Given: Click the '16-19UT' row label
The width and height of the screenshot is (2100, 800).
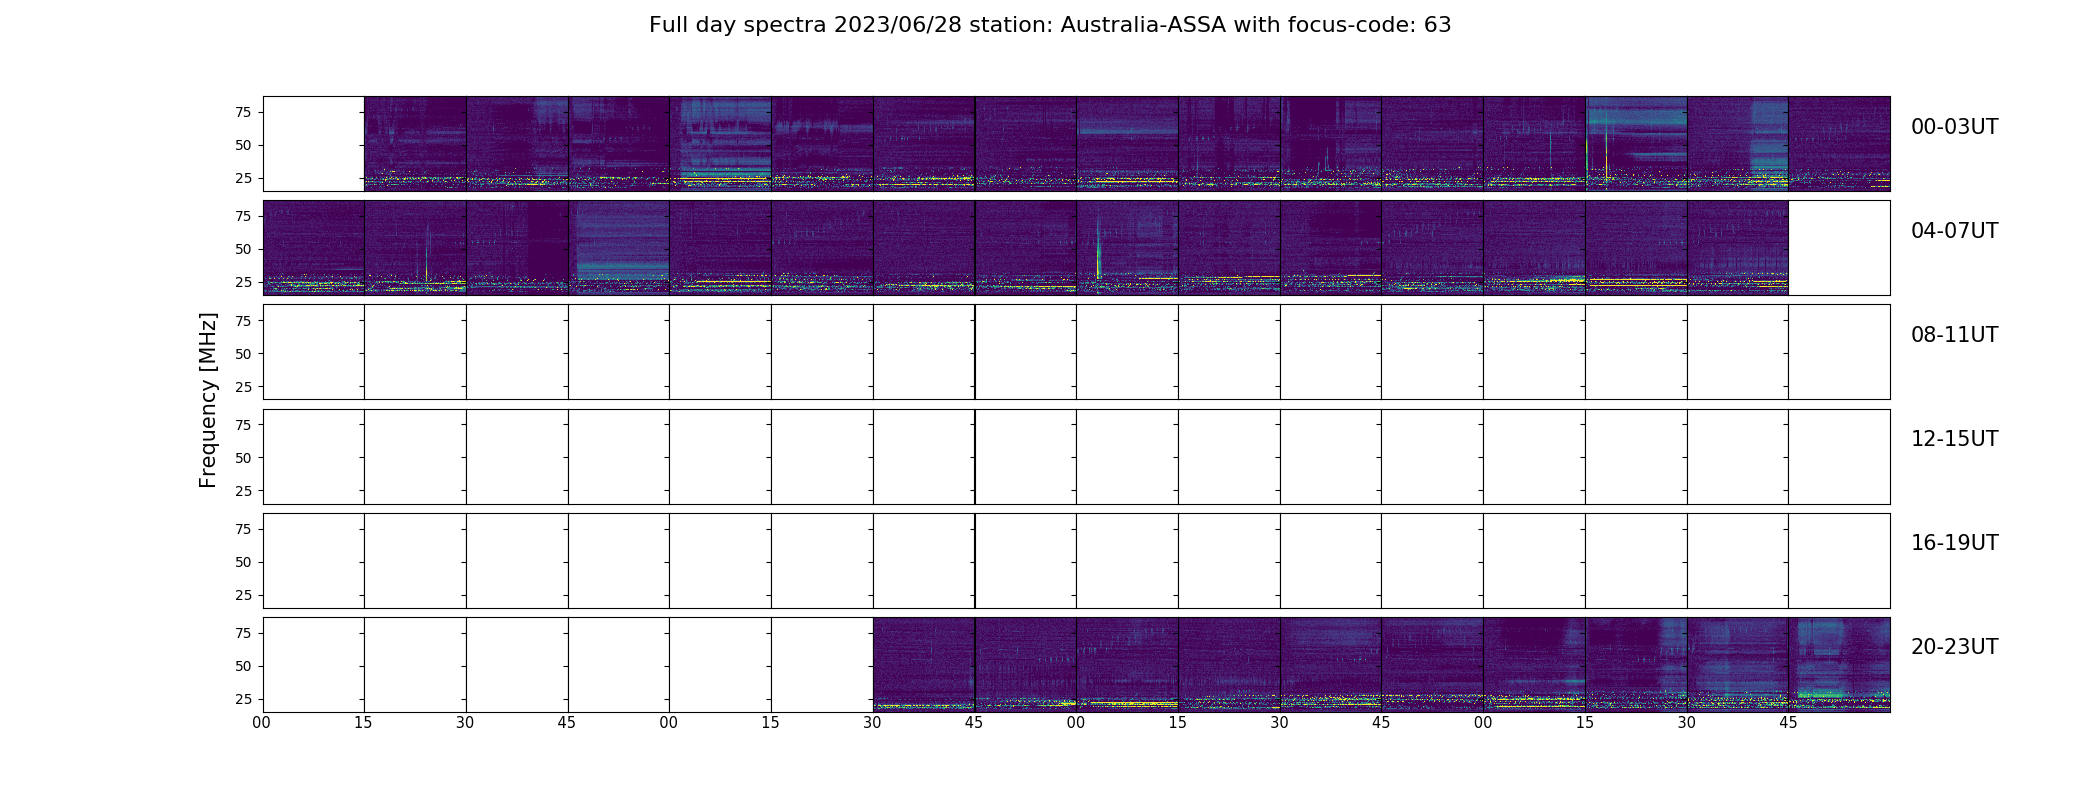Looking at the screenshot, I should [x=1954, y=543].
